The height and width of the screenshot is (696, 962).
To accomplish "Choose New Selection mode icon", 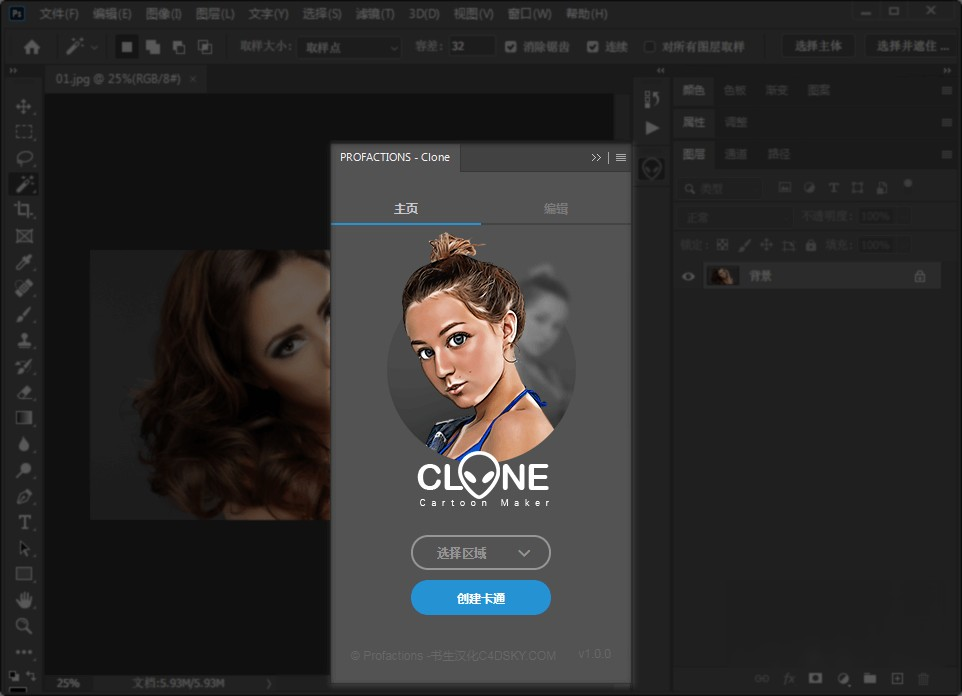I will tap(126, 47).
